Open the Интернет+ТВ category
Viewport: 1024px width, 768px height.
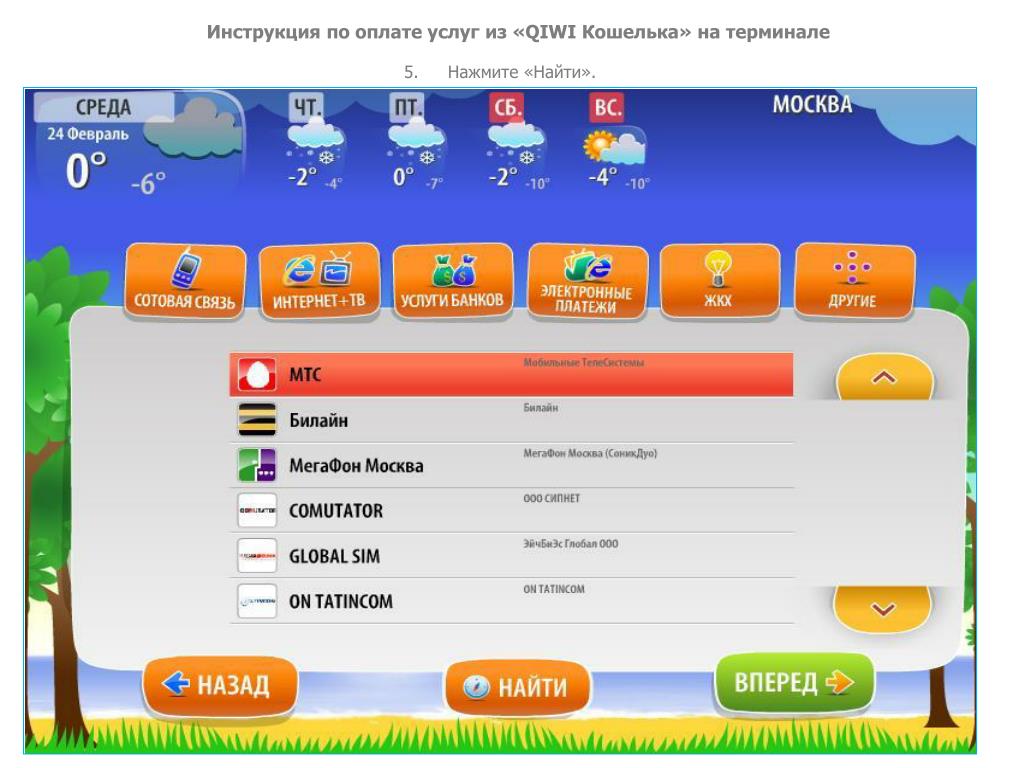point(319,281)
